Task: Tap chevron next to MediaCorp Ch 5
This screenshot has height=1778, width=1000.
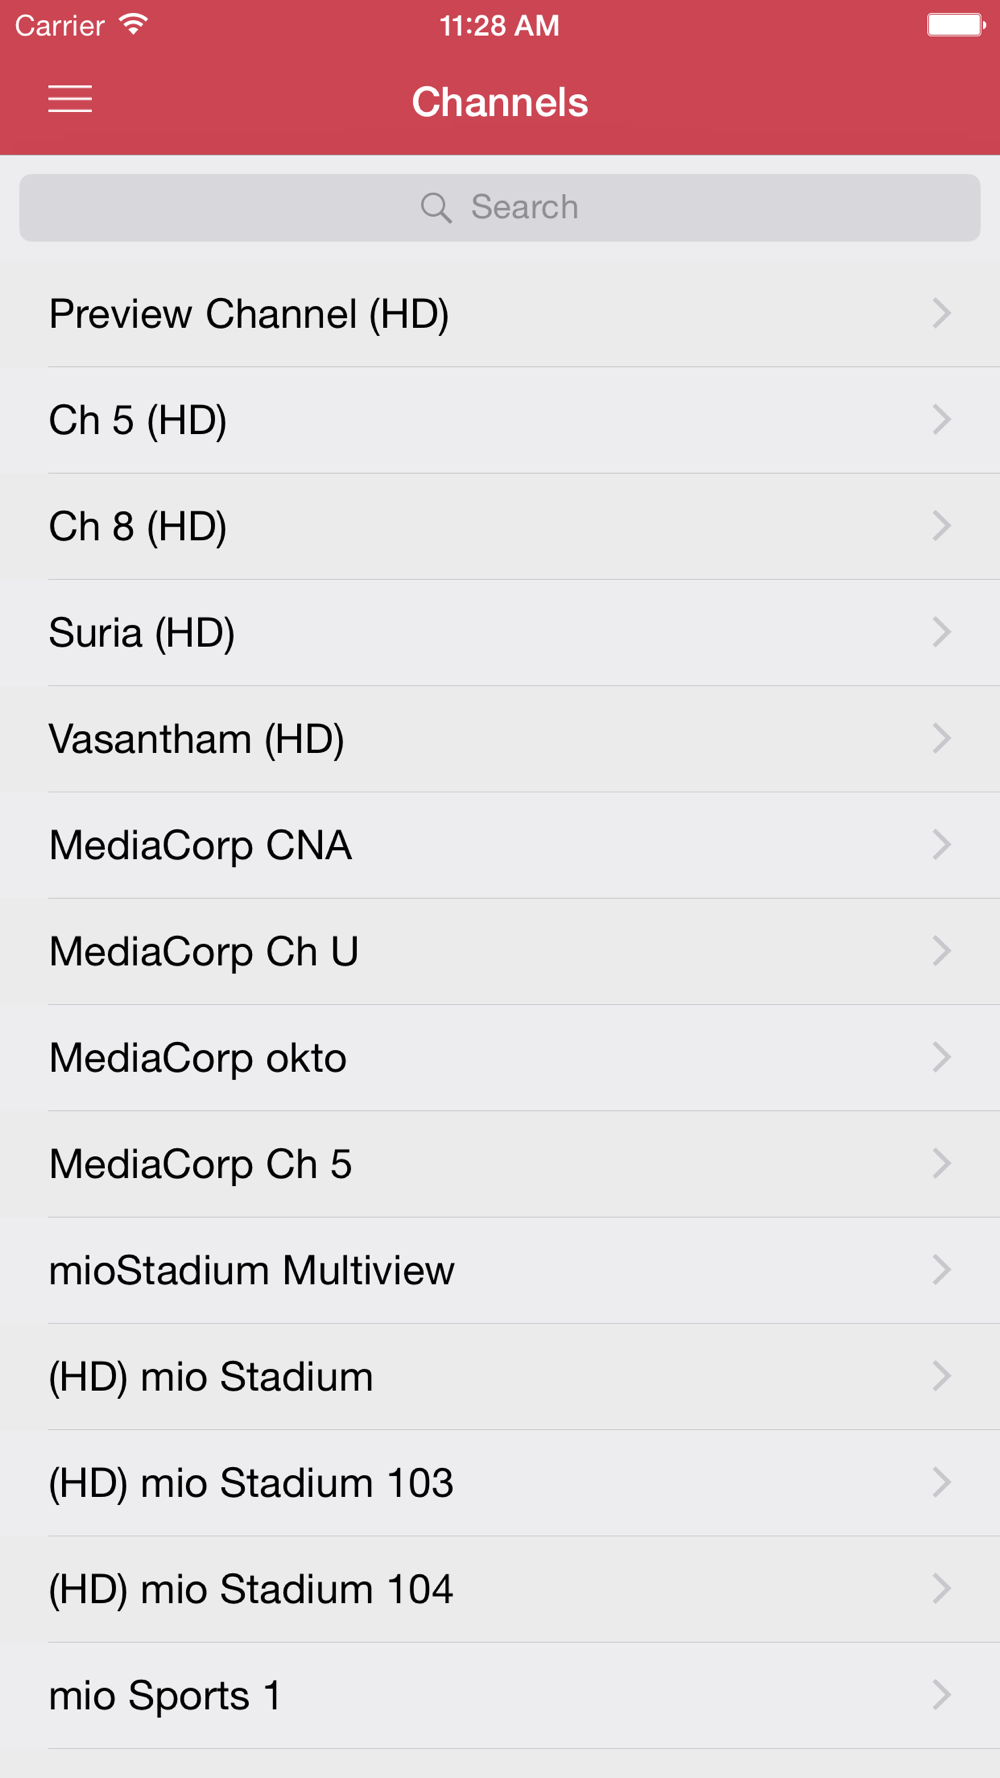Action: tap(941, 1164)
